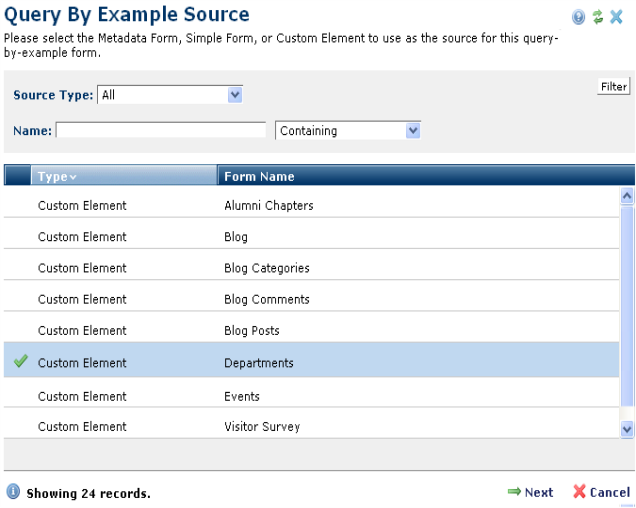
Task: Click the Cancel button
Action: tap(601, 492)
